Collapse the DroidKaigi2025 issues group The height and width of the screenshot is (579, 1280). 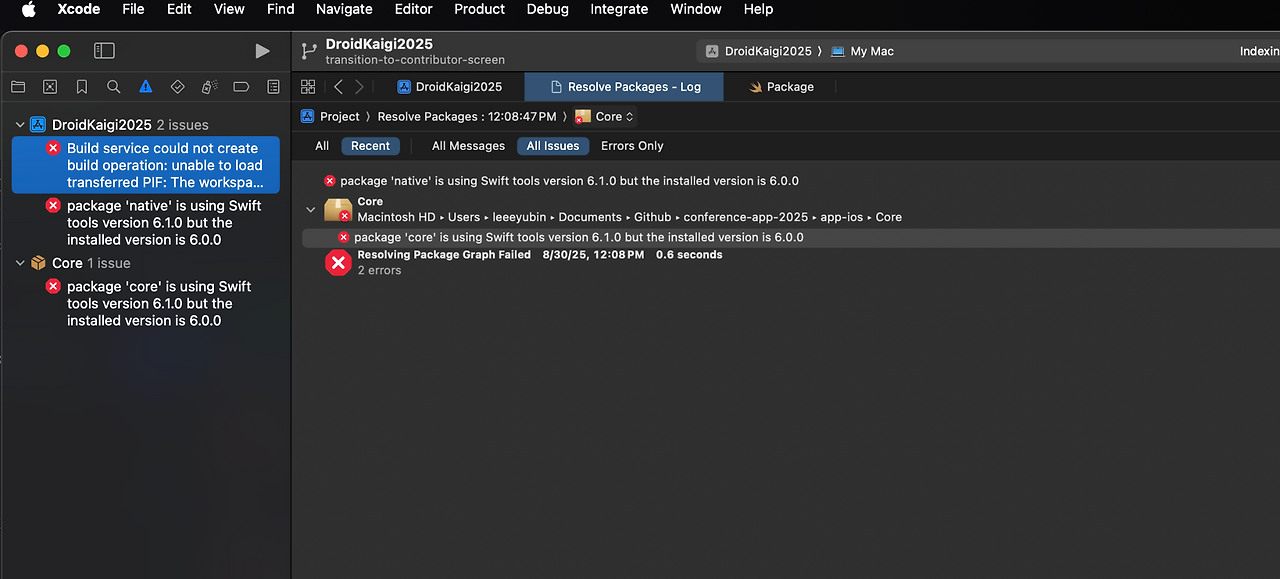(x=20, y=125)
